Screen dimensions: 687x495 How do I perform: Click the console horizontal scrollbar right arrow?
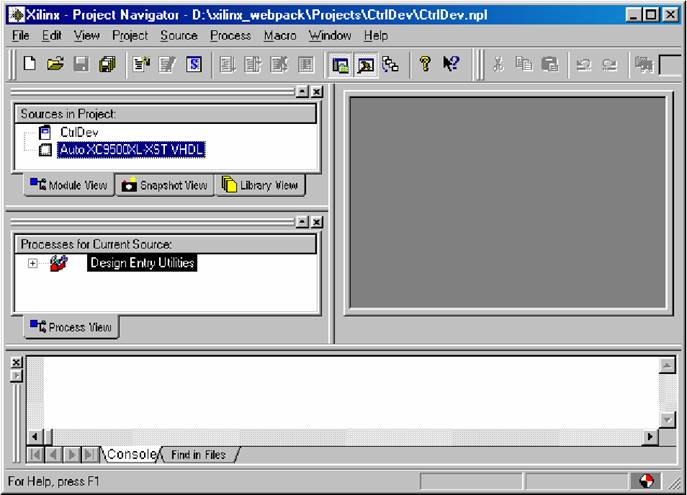651,437
